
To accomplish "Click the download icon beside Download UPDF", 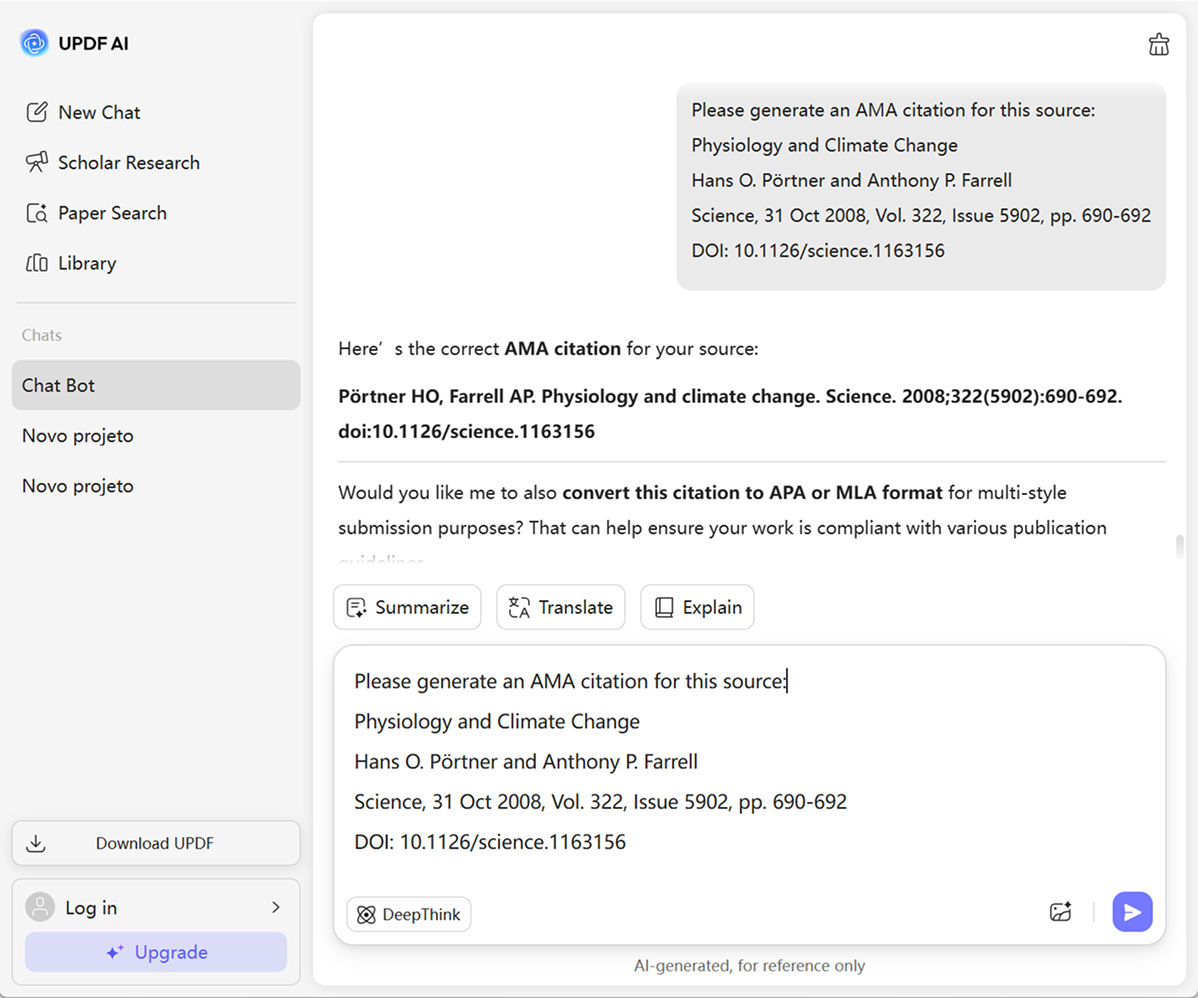I will point(36,843).
